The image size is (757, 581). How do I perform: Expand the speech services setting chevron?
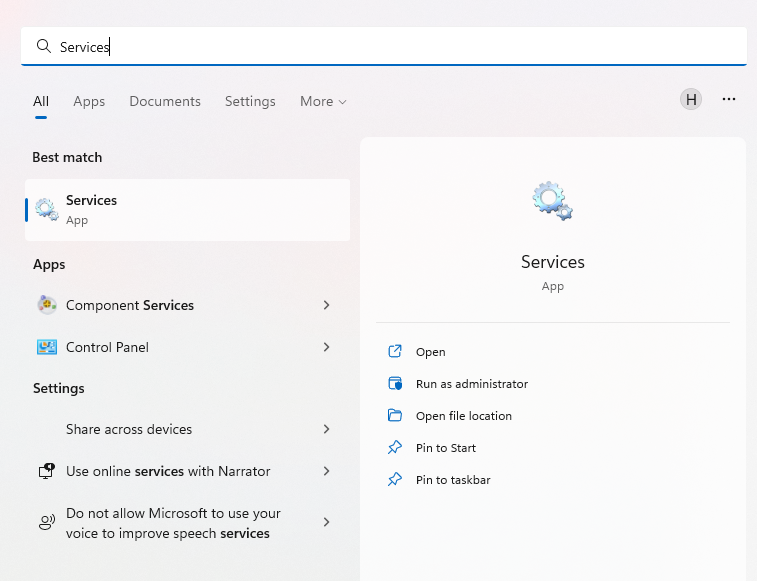coord(326,522)
